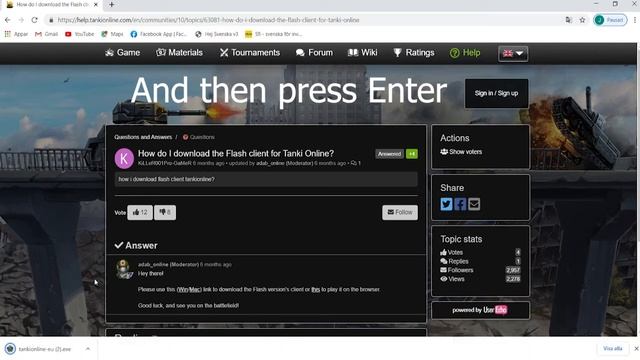Click the moderator's avatar in the answer
The image size is (640, 360).
pyautogui.click(x=124, y=269)
